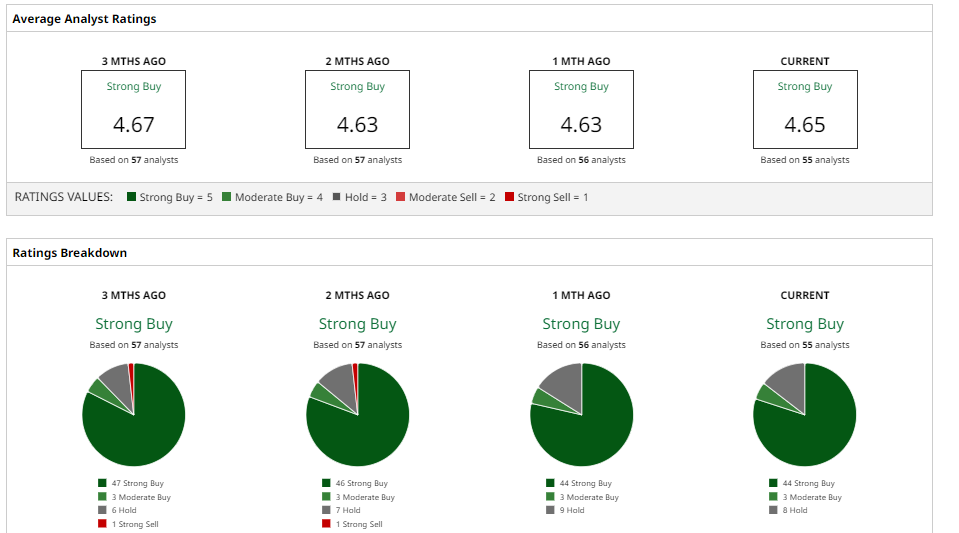Click the 6 Hold legend entry
This screenshot has height=533, width=959.
tap(117, 510)
